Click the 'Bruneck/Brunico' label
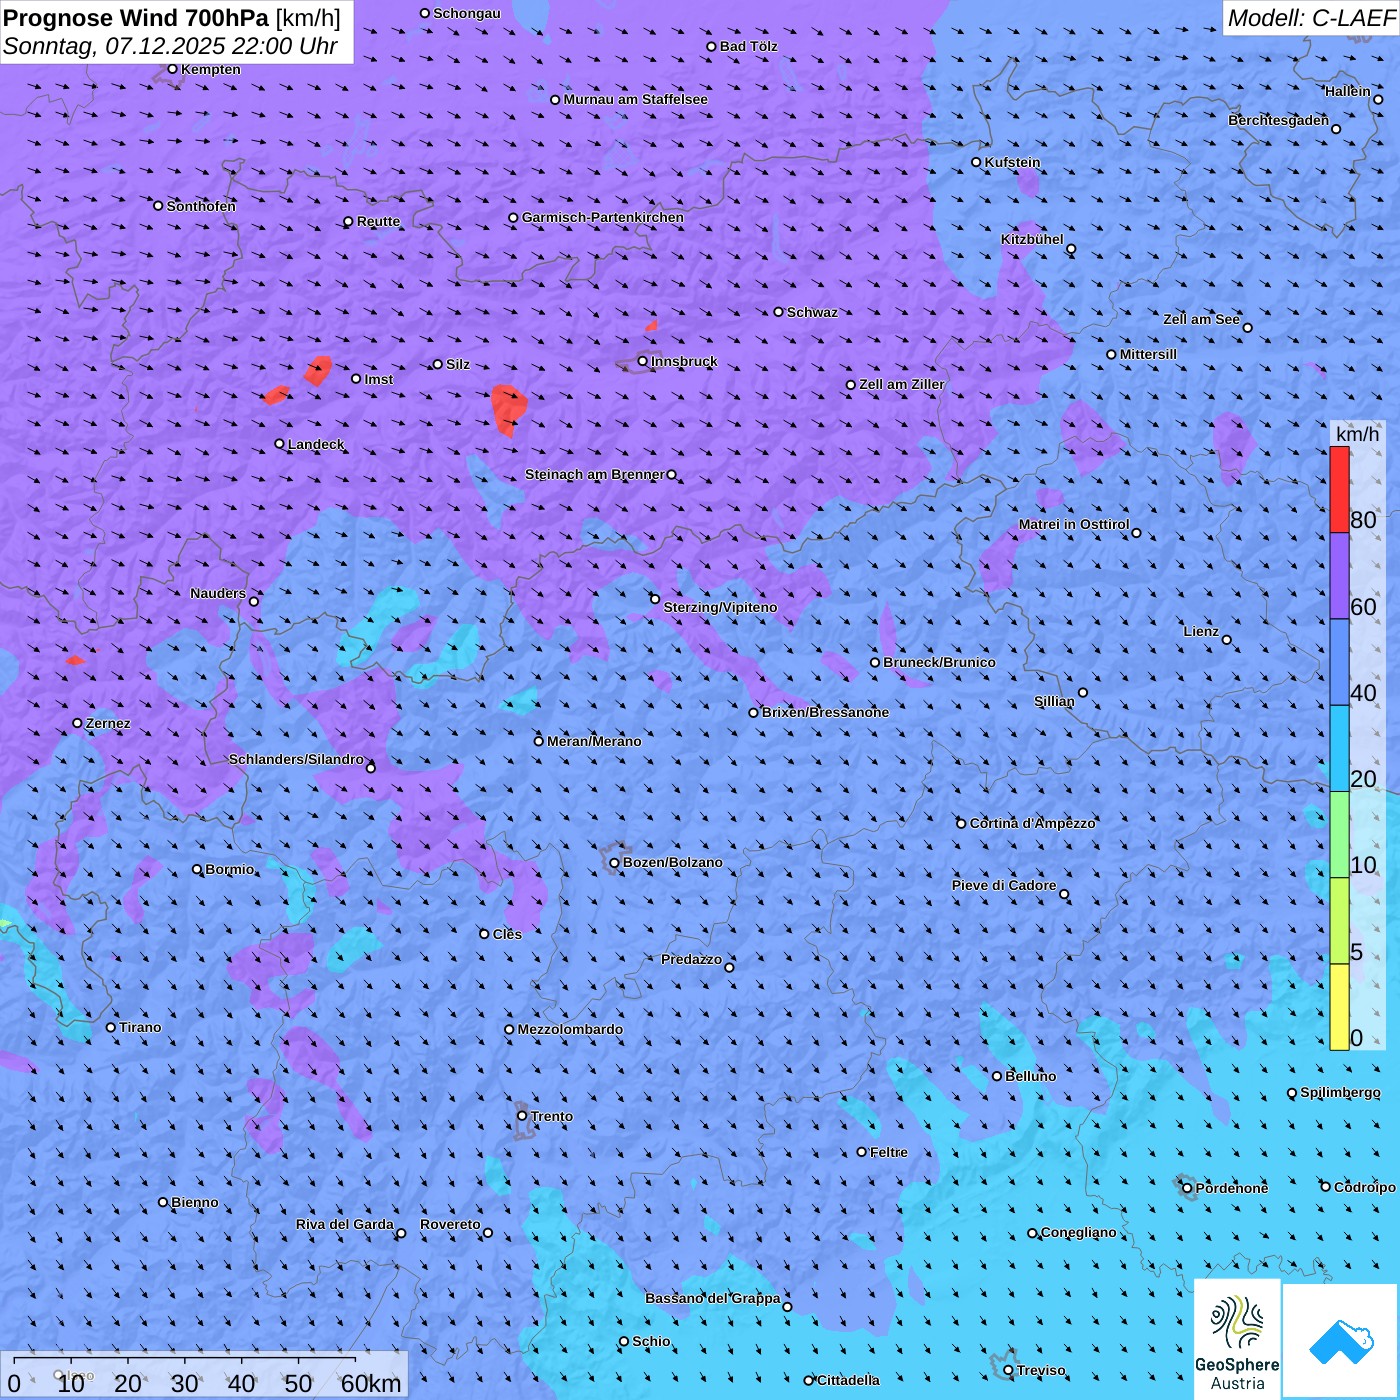This screenshot has width=1400, height=1400. point(939,662)
